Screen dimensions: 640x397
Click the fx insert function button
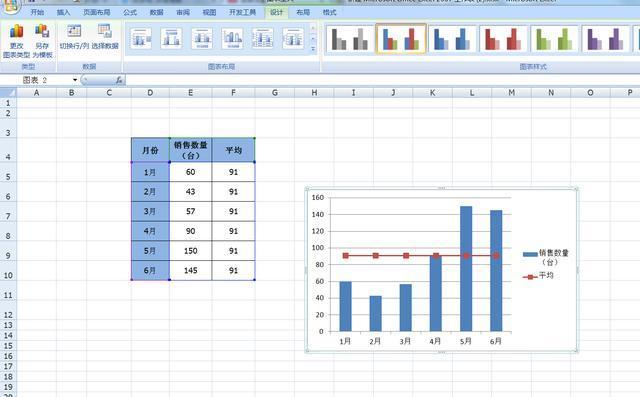coord(119,80)
